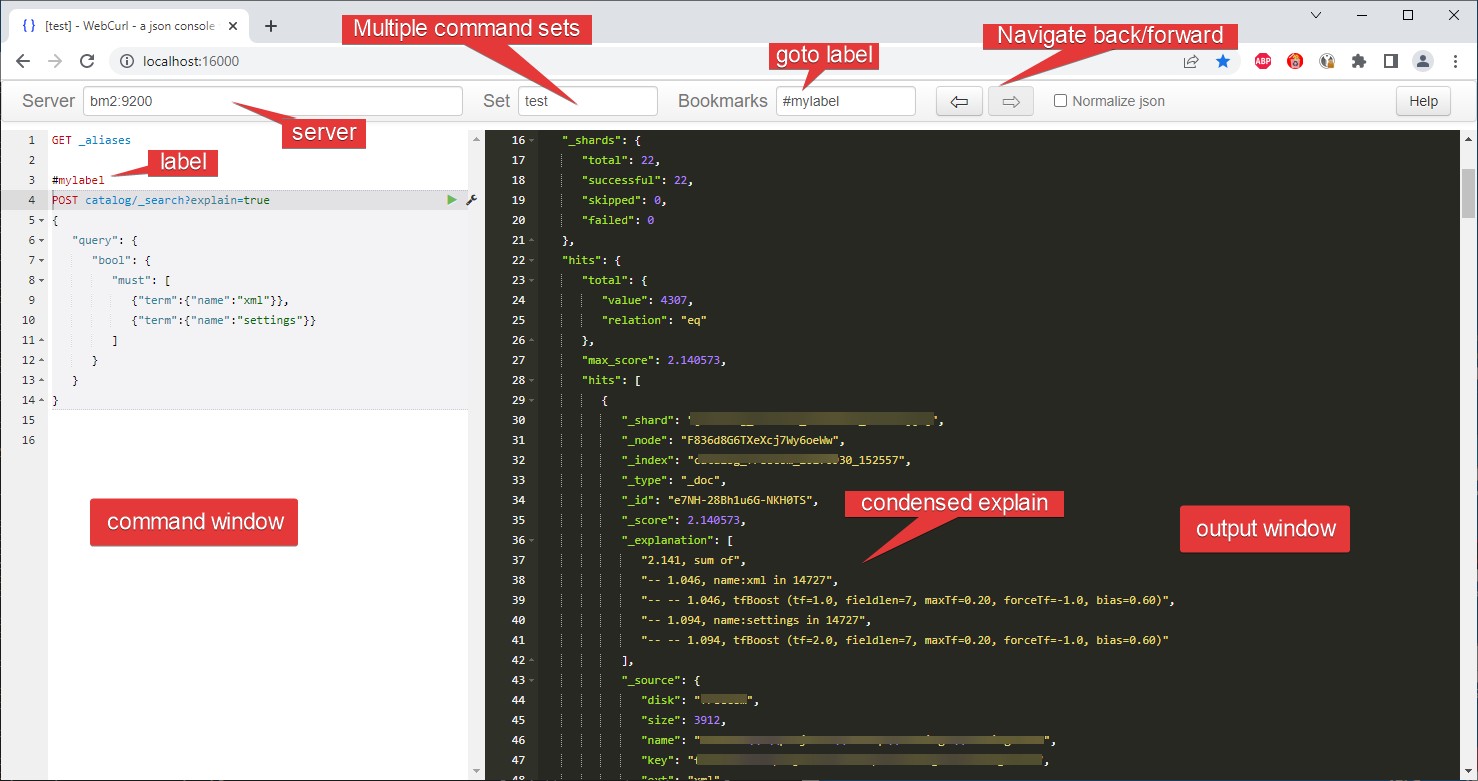The image size is (1478, 781).
Task: Fold the "total" object at output line 23
Action: tap(532, 280)
